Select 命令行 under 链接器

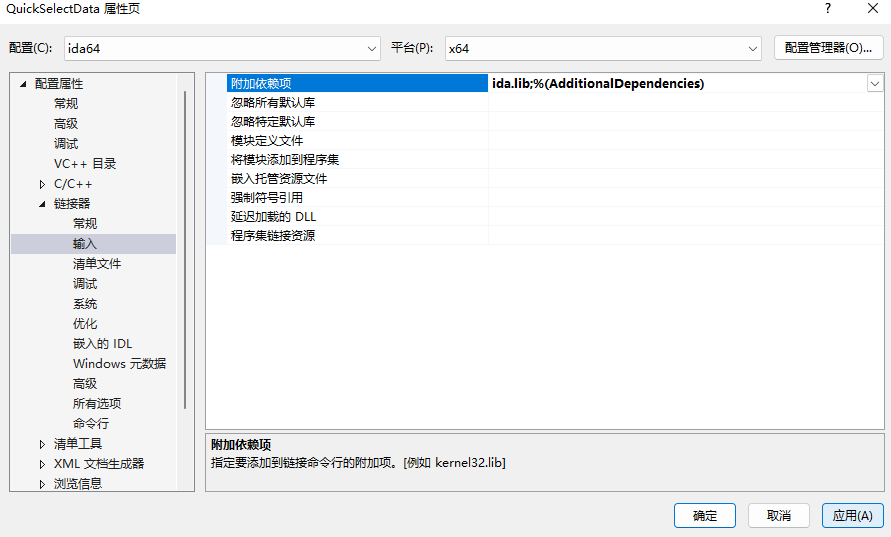point(91,423)
